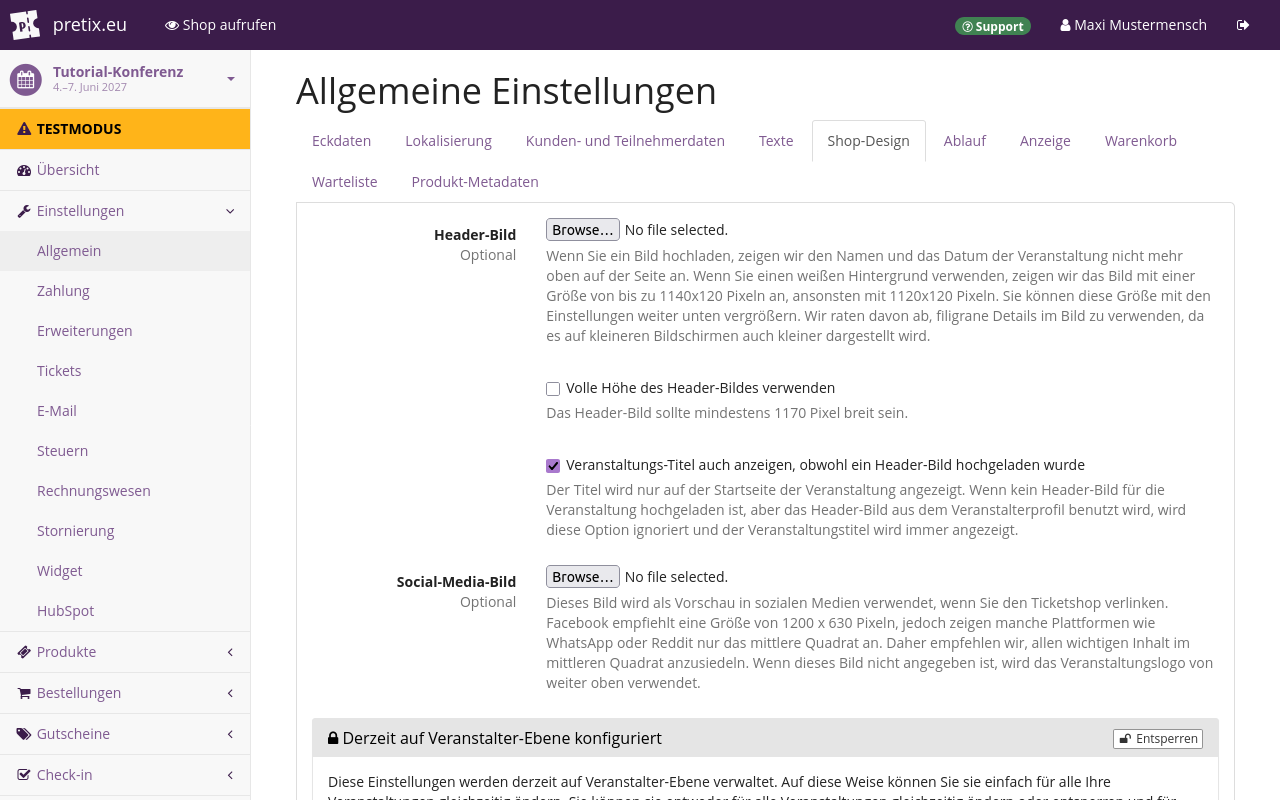Open the Support help badge

pyautogui.click(x=992, y=26)
